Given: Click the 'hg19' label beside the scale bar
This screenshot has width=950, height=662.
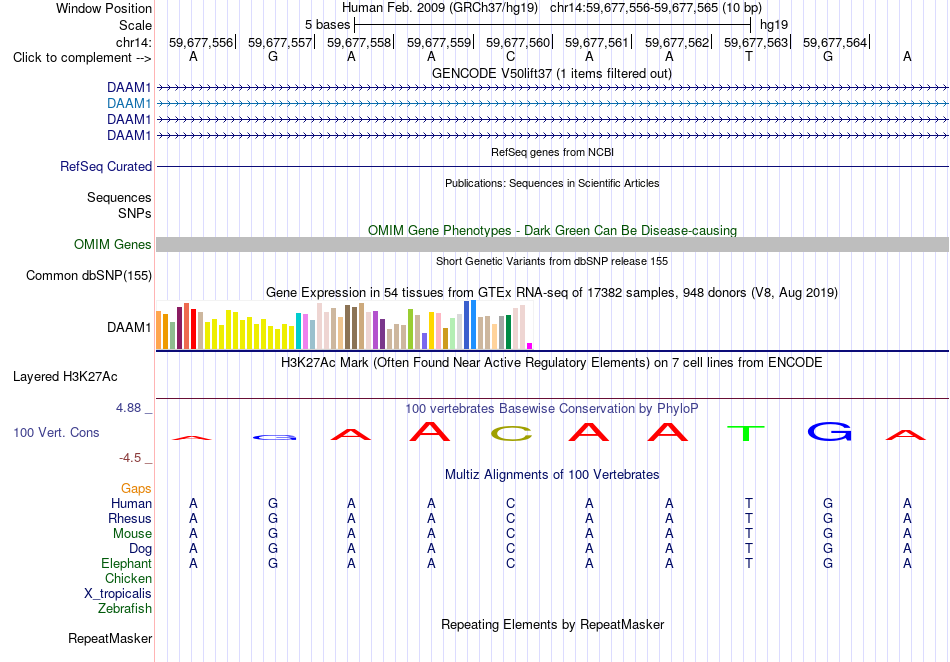Looking at the screenshot, I should 774,25.
